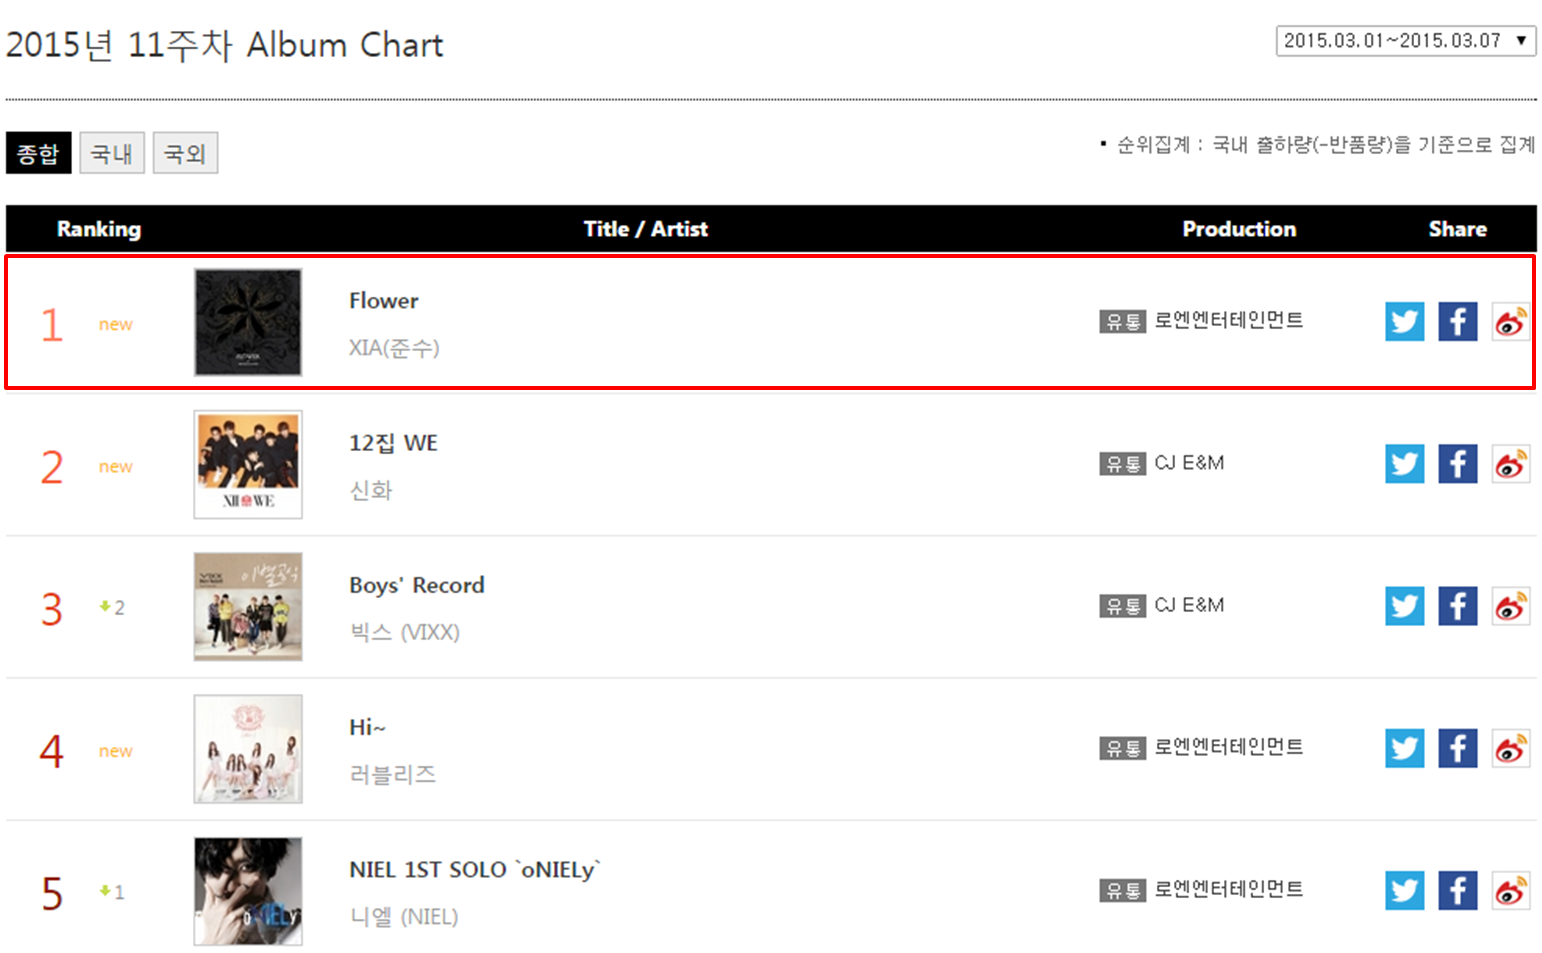Click the 신화 artist name
This screenshot has width=1542, height=953.
click(x=371, y=490)
